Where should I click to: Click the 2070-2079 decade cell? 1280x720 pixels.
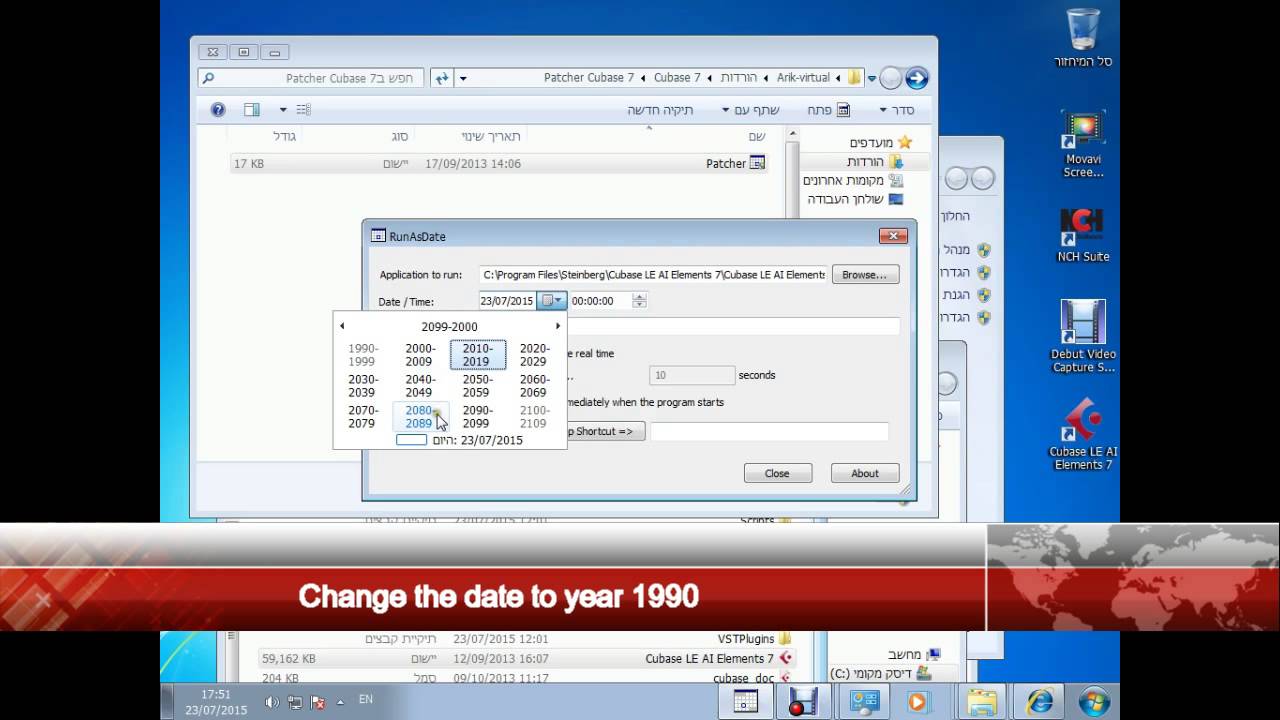(x=363, y=417)
